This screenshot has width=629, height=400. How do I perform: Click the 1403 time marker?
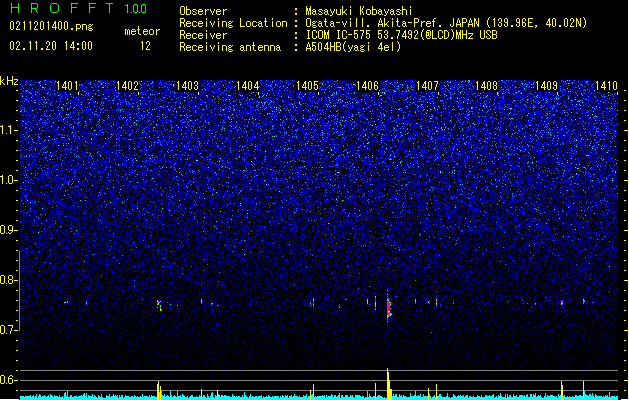[x=187, y=86]
